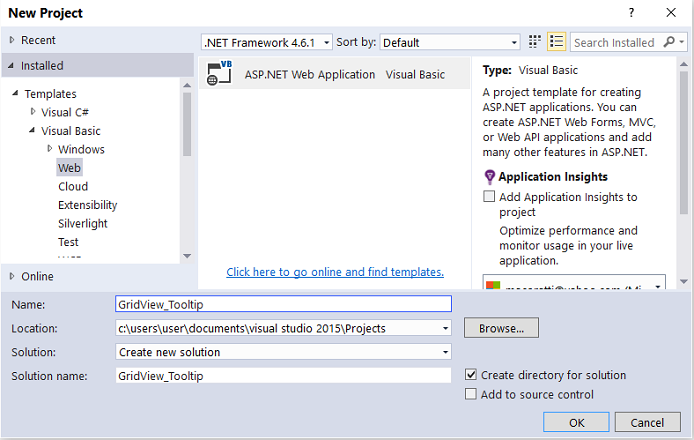Expand the Visual C# tree node

click(33, 112)
